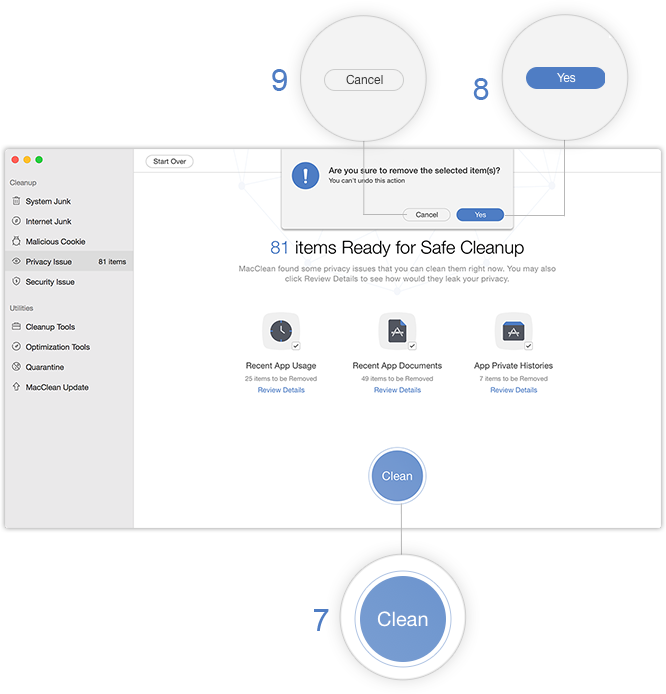Open Review Details under App Private Histories
This screenshot has width=666, height=694.
click(513, 390)
